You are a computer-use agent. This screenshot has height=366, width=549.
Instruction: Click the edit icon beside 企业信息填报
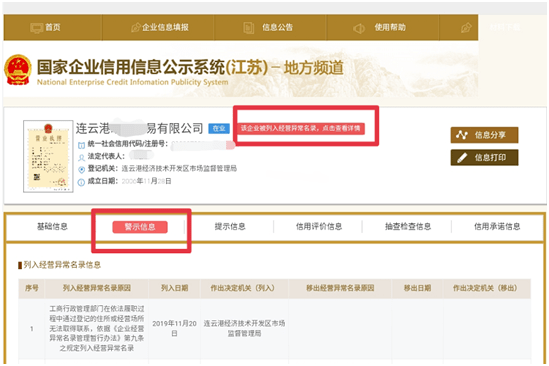[x=135, y=27]
